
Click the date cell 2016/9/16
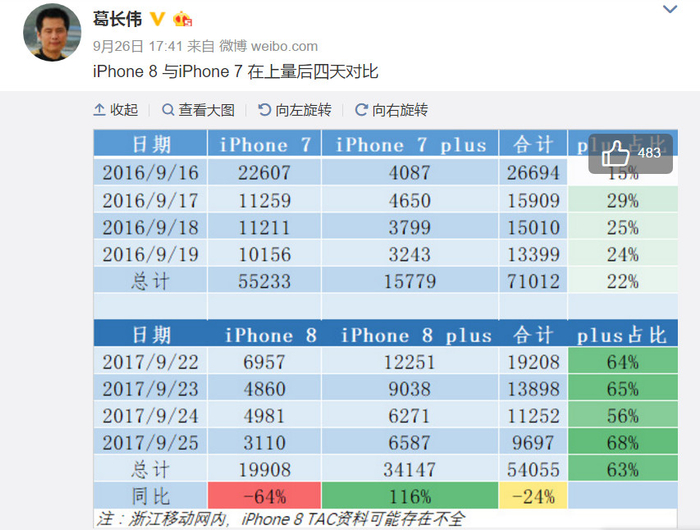click(150, 172)
